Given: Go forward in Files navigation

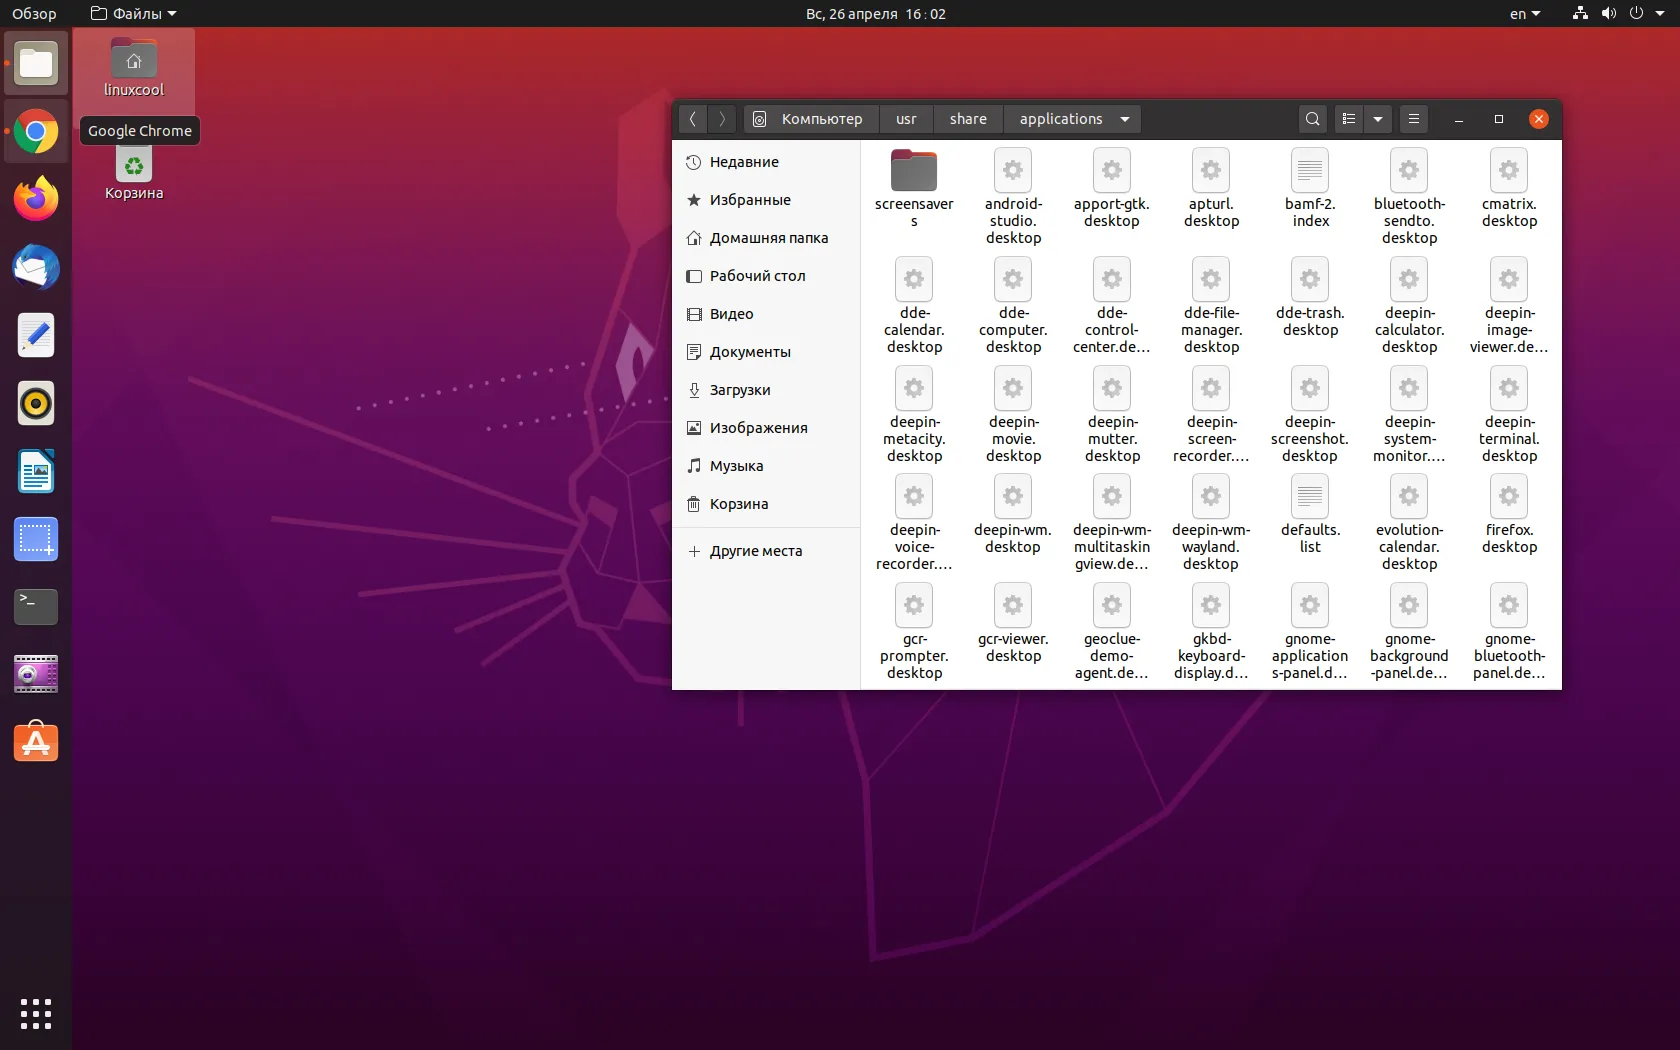Looking at the screenshot, I should (x=722, y=119).
